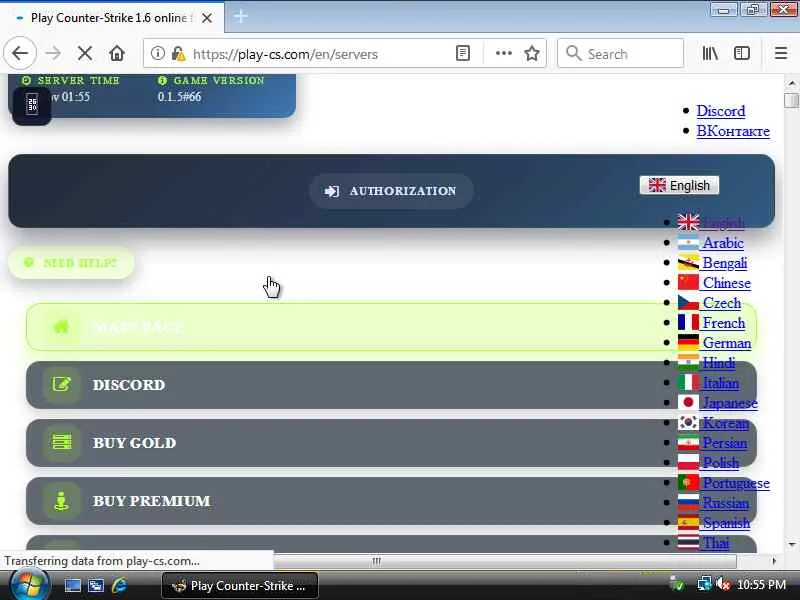Image resolution: width=800 pixels, height=600 pixels.
Task: Select the Buy Gold menu entry
Action: (x=391, y=443)
